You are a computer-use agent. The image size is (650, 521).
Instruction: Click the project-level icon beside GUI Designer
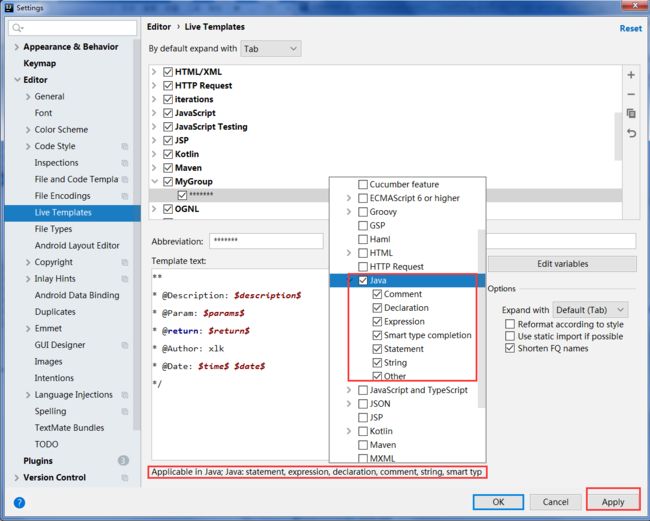click(124, 345)
